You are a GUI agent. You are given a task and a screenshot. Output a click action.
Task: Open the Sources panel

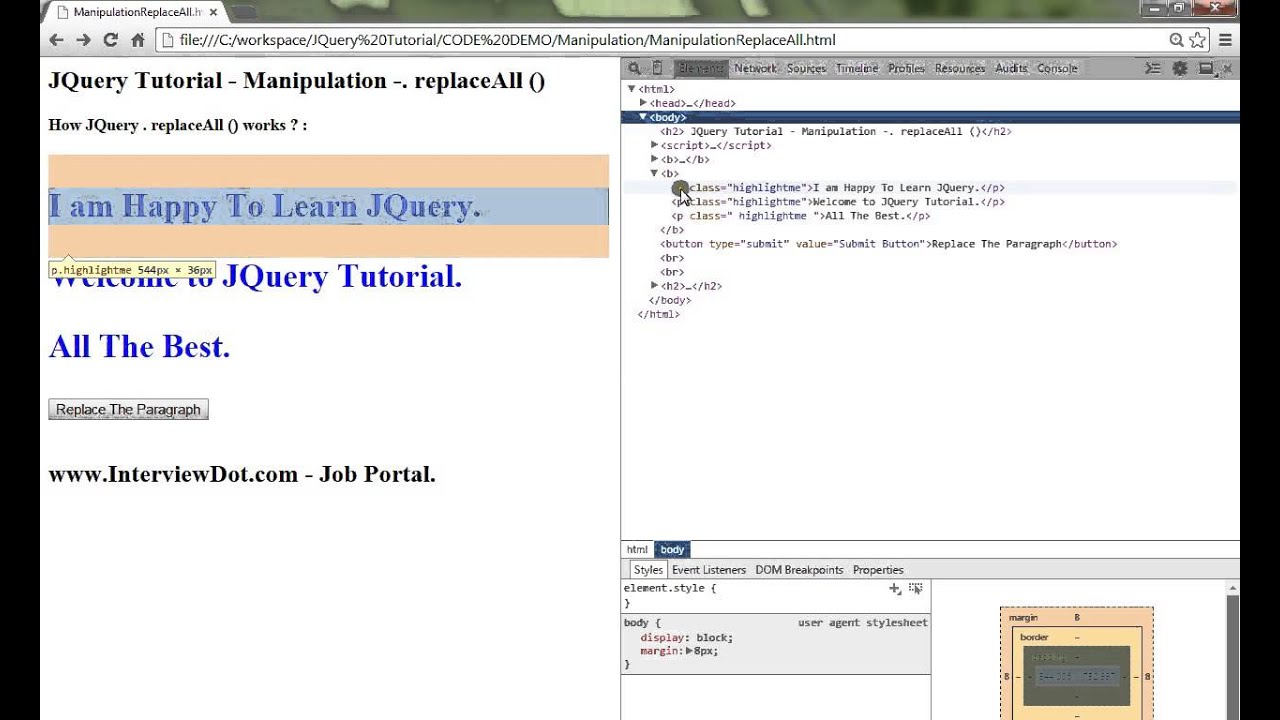click(806, 68)
